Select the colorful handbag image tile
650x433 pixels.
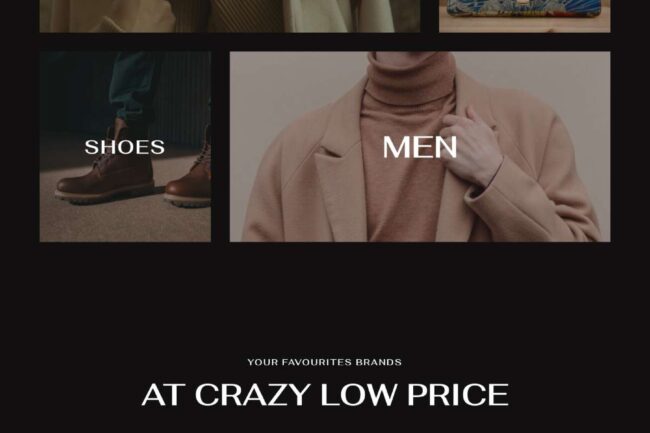point(525,16)
